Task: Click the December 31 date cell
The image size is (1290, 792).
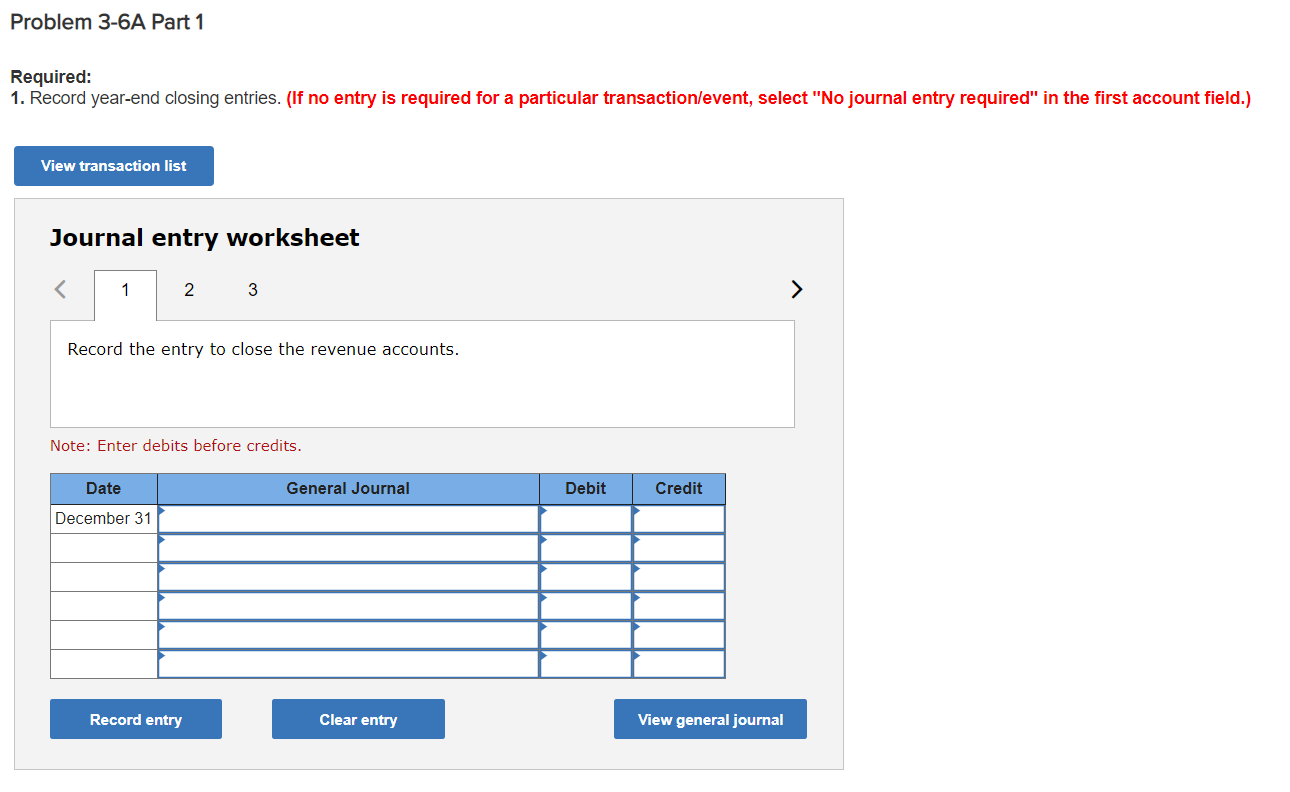Action: (104, 519)
